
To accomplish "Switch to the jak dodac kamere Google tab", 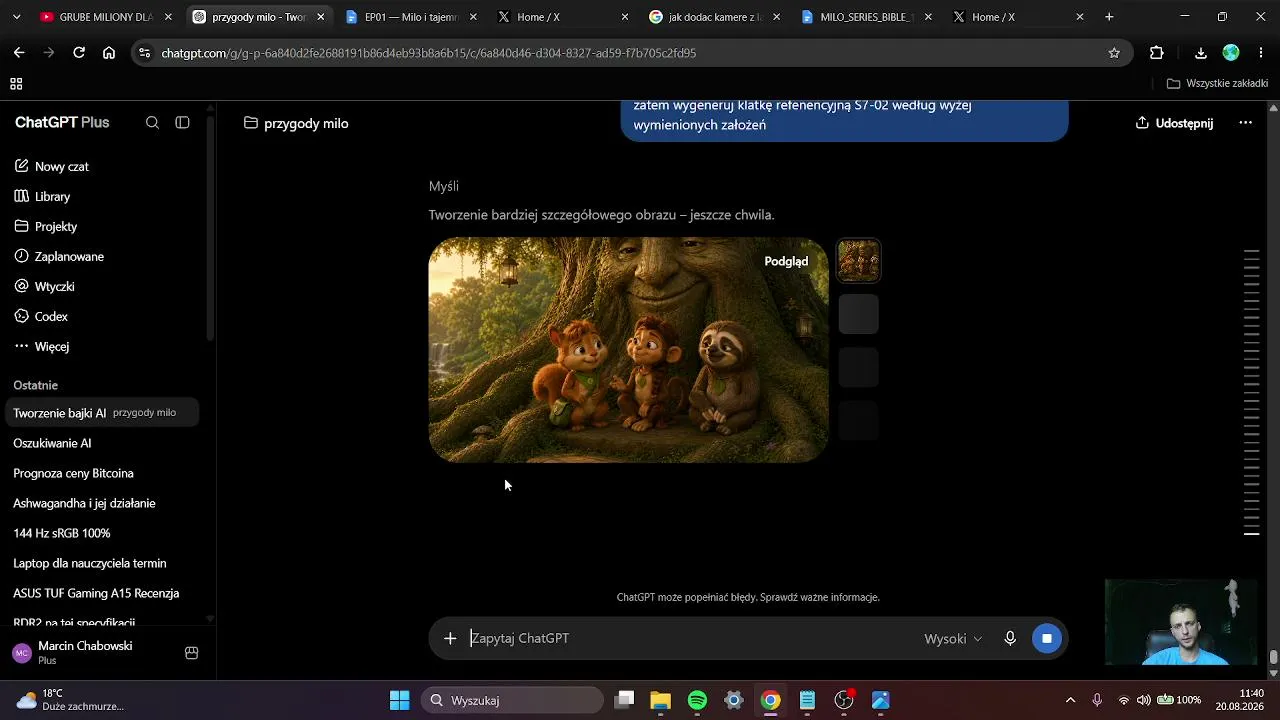I will coord(716,17).
